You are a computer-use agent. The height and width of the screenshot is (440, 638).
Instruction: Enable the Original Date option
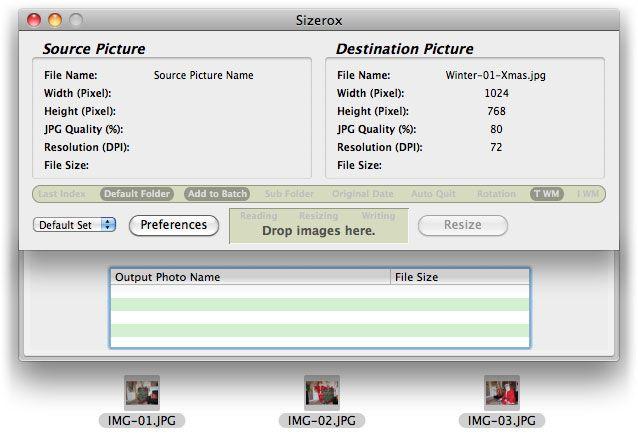pyautogui.click(x=364, y=194)
